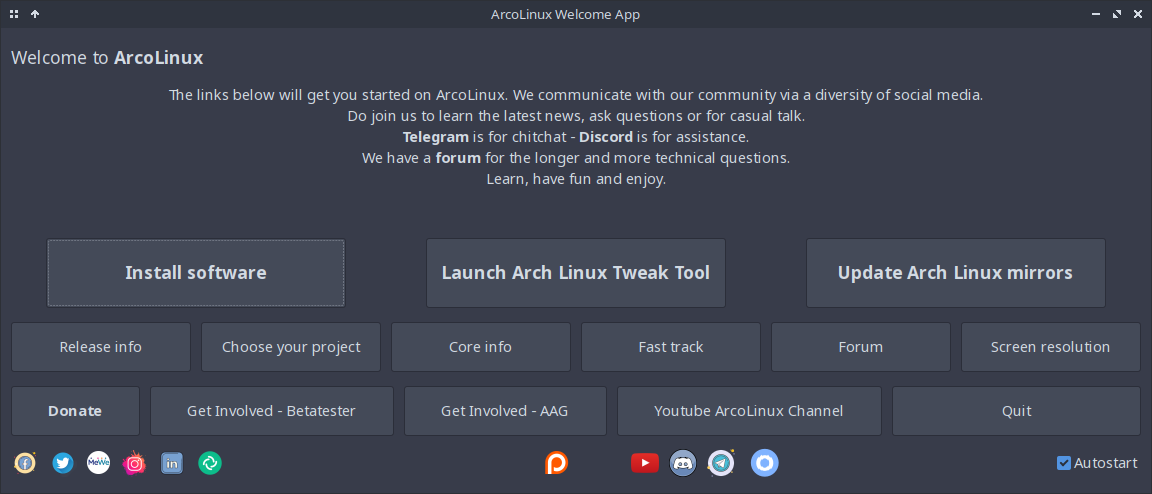Open Youtube ArcoLinux Channel
This screenshot has height=494, width=1152.
coord(749,411)
